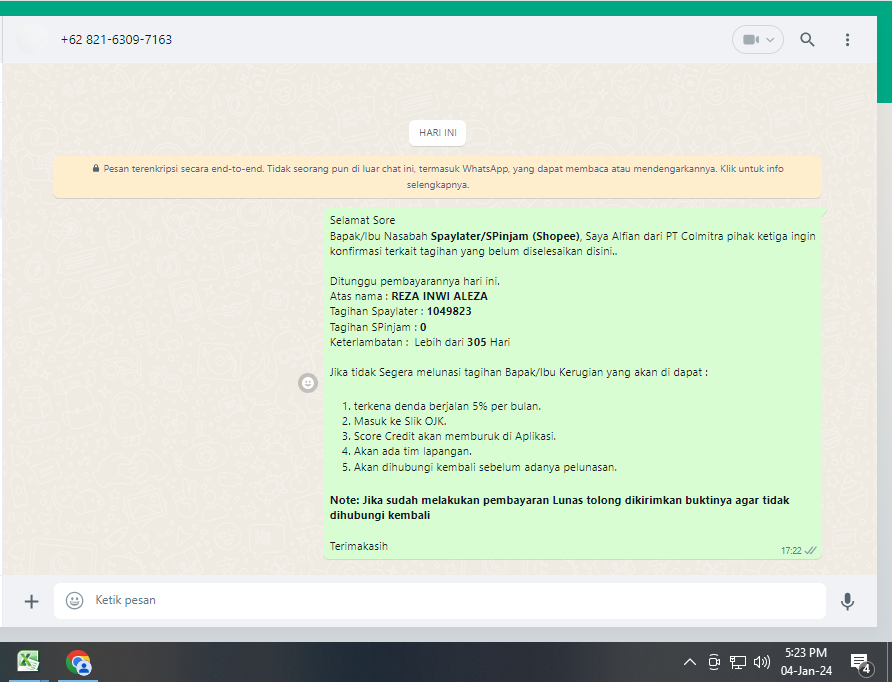Open the notification center with 4 alerts
The width and height of the screenshot is (892, 682).
coord(861,663)
